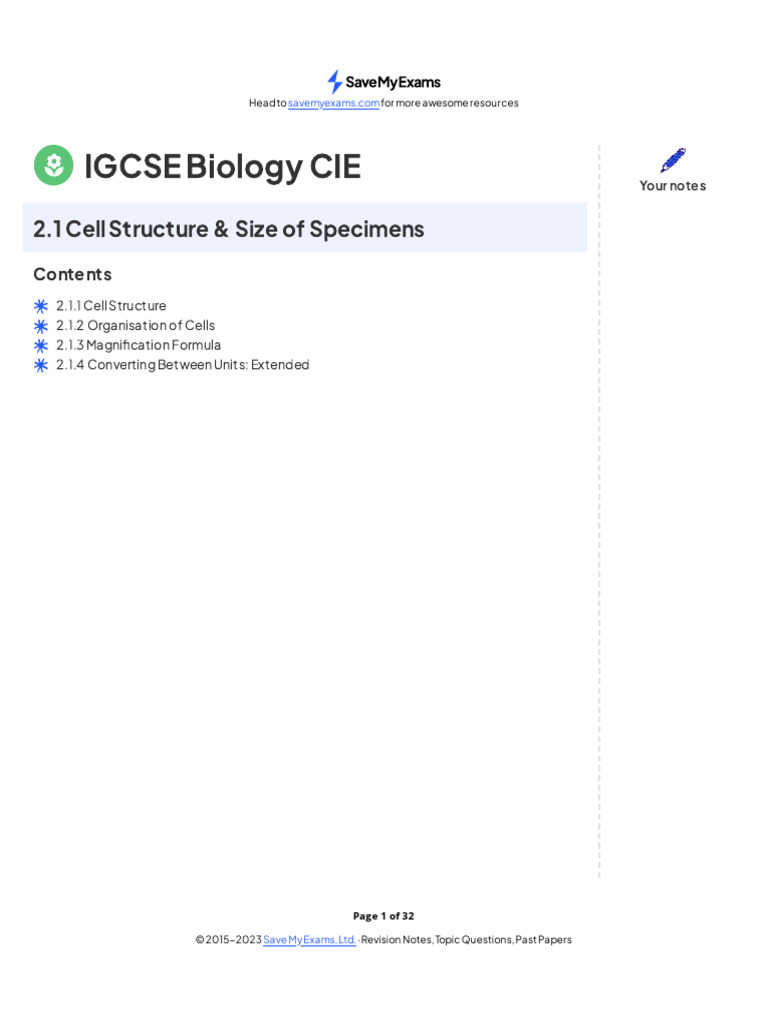Select the 2.1.2 Organisation of Cells entry
Image resolution: width=768 pixels, height=1024 pixels.
pos(135,326)
